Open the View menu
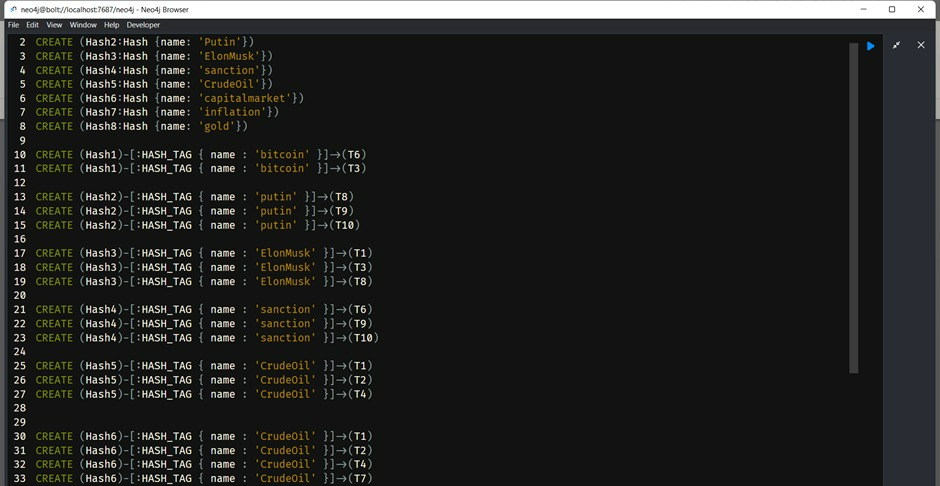 pyautogui.click(x=55, y=25)
